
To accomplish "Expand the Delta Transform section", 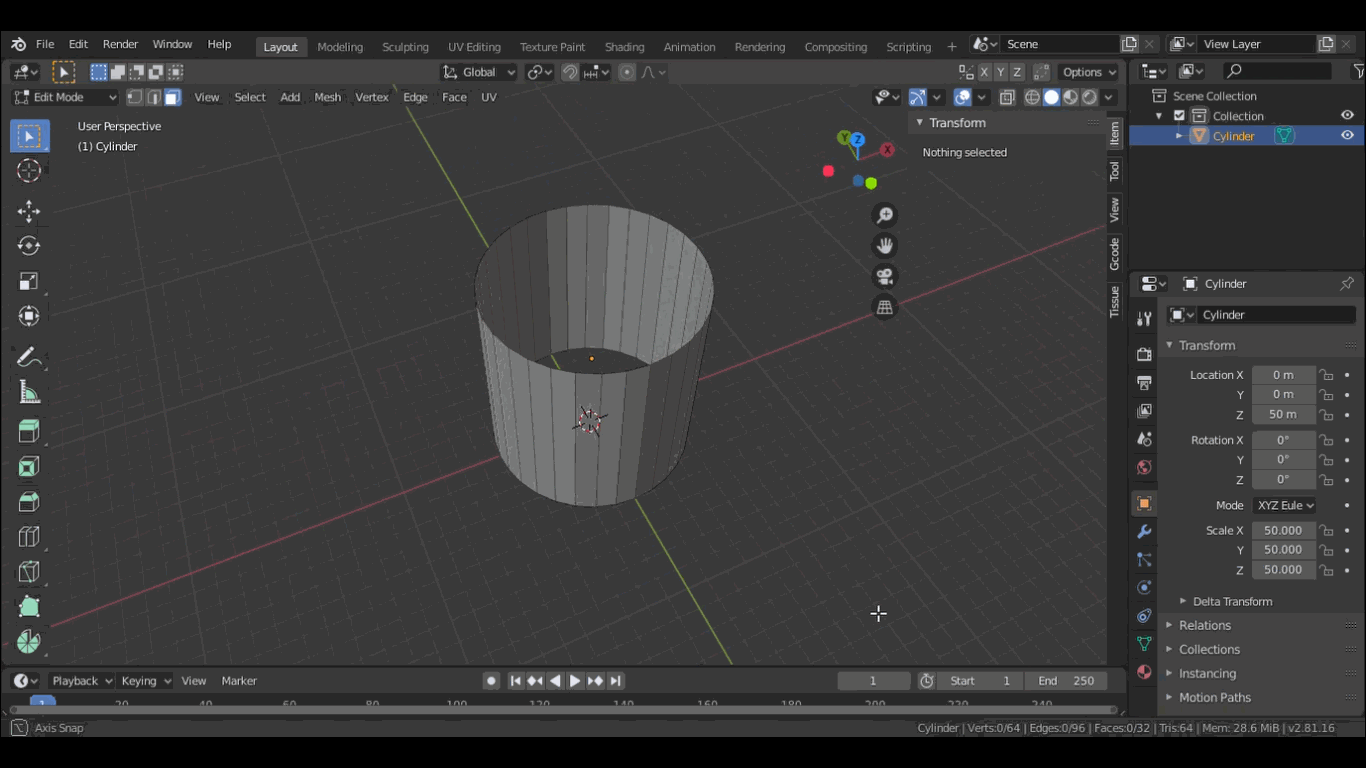I will coord(1232,601).
